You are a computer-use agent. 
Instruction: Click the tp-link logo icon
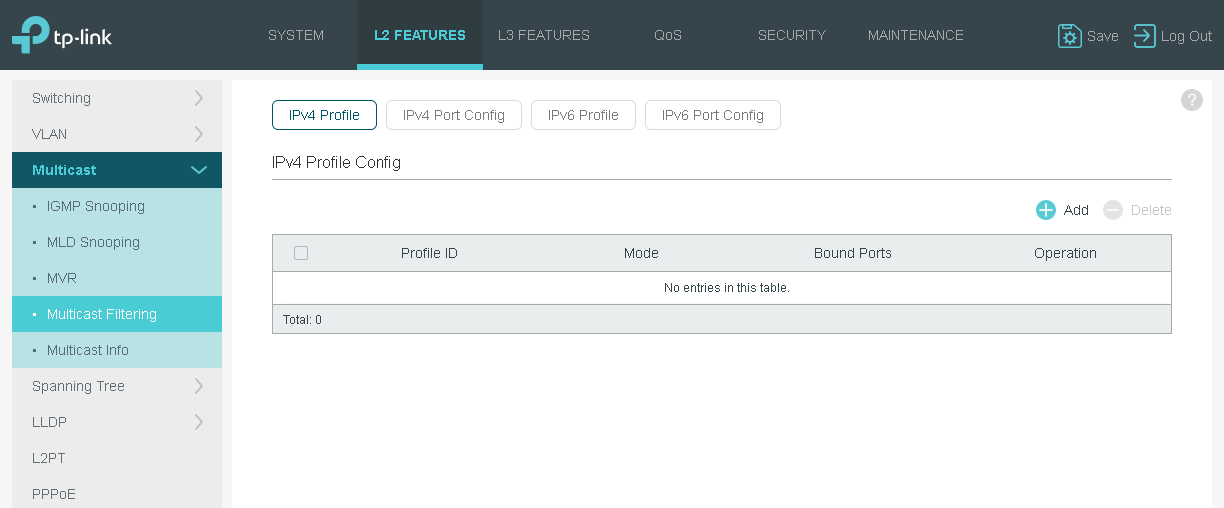click(30, 35)
